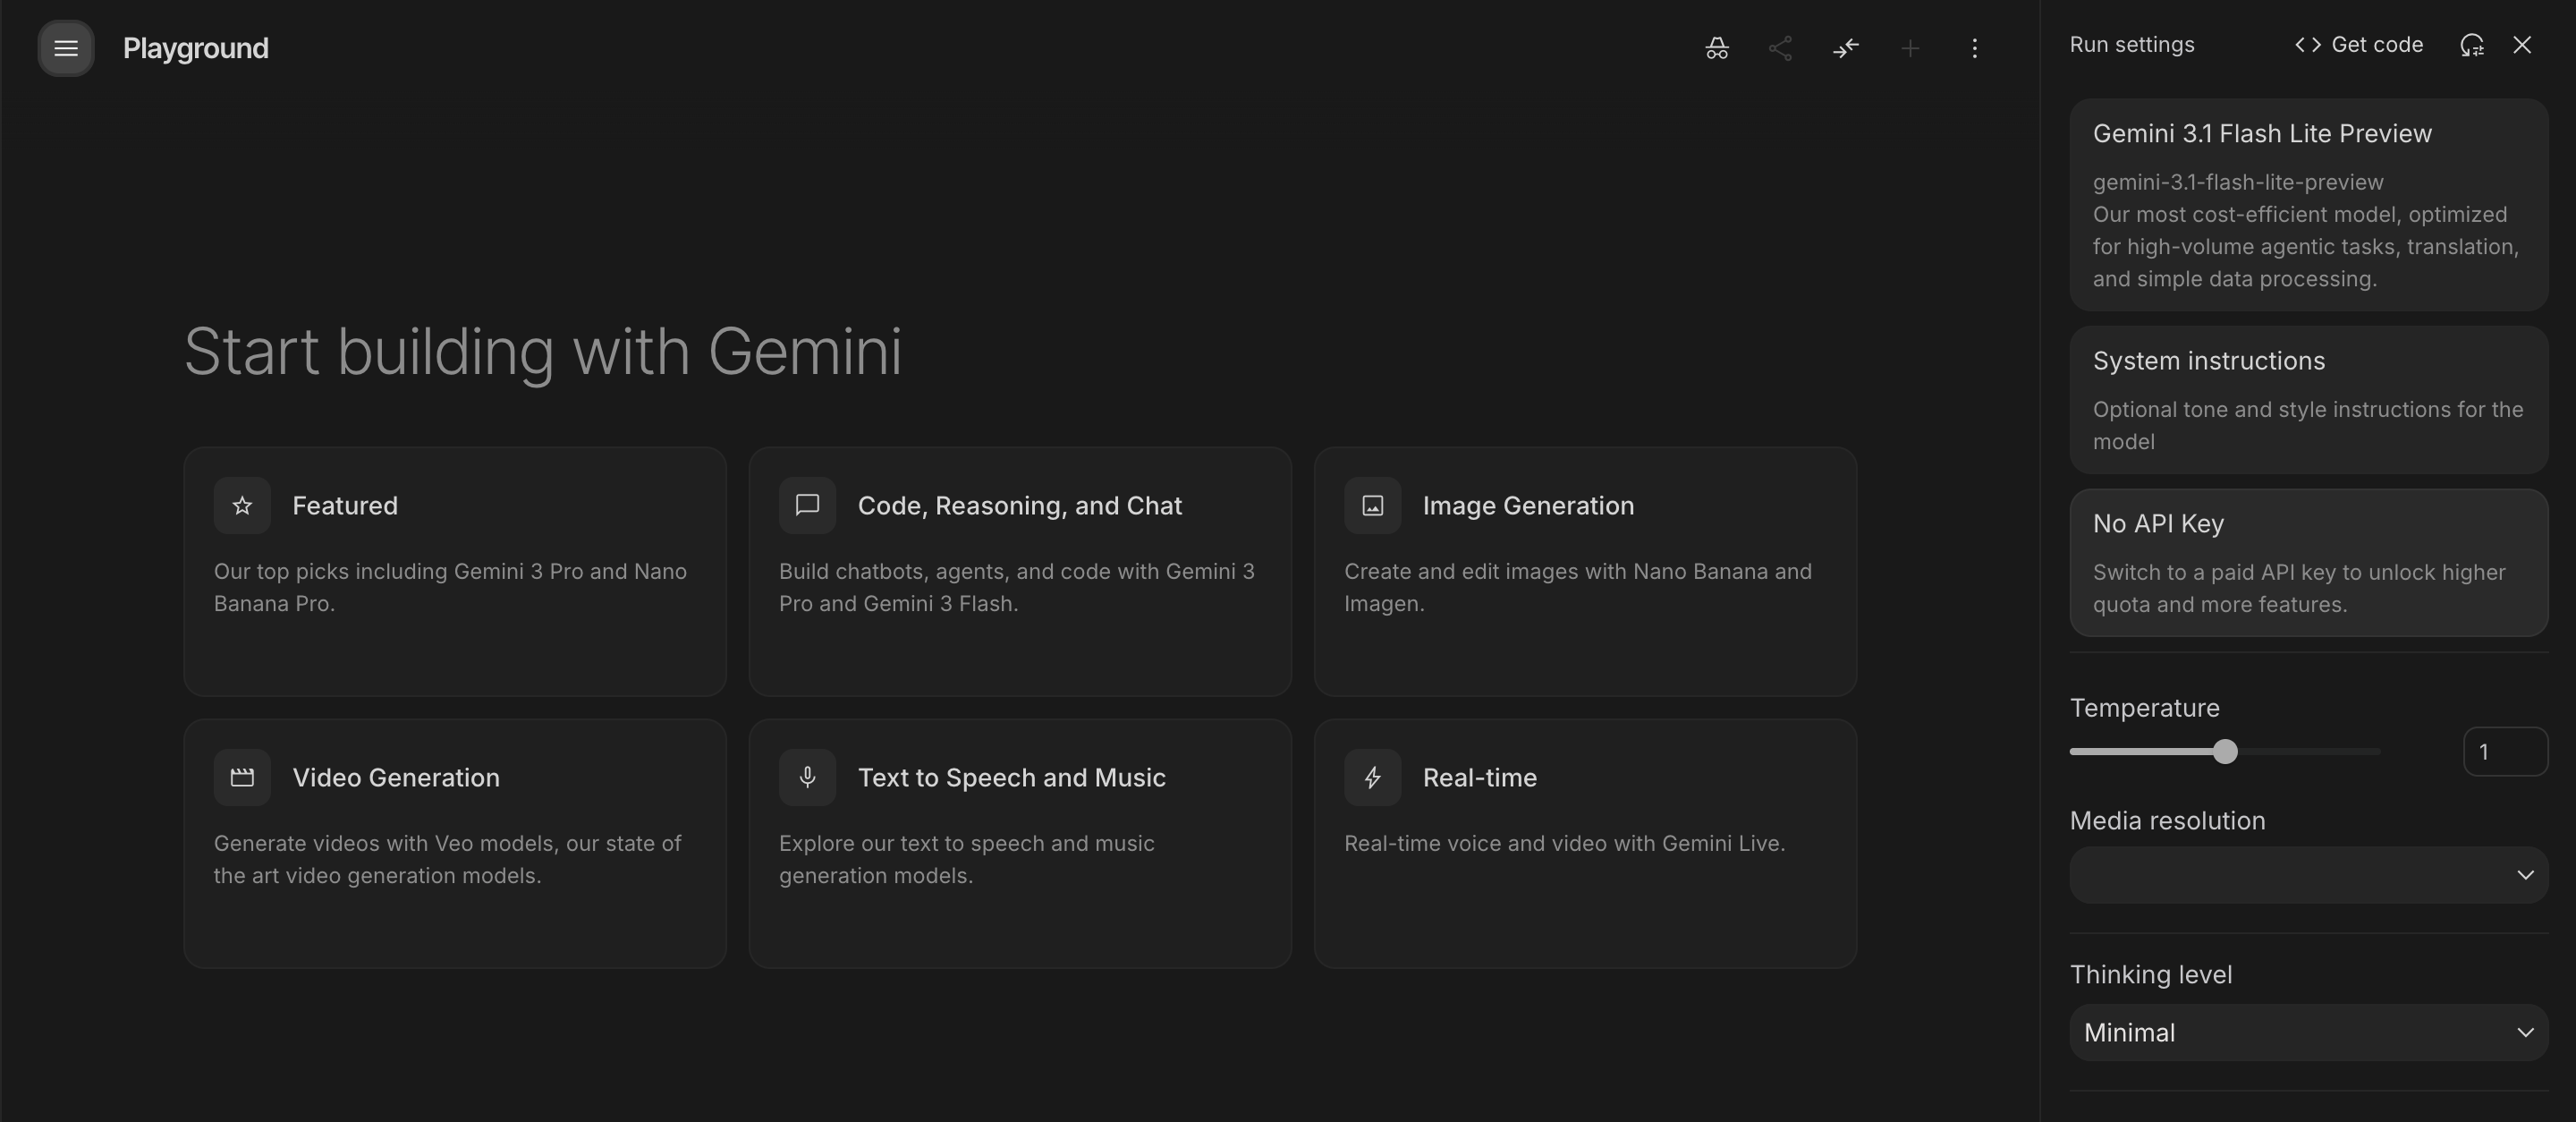The width and height of the screenshot is (2576, 1122).
Task: Click the Temperature value input field
Action: [2505, 752]
